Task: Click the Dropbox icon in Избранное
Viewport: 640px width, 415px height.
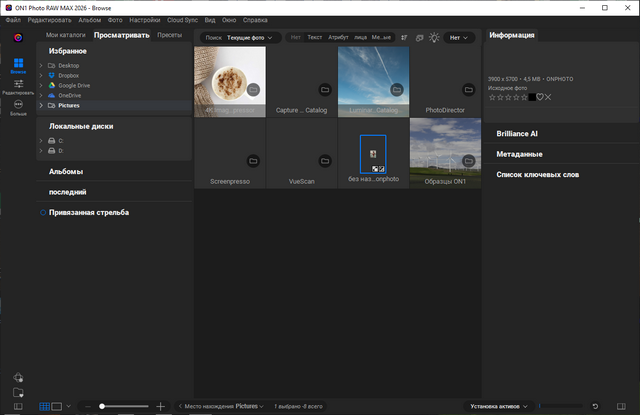Action: pyautogui.click(x=51, y=75)
